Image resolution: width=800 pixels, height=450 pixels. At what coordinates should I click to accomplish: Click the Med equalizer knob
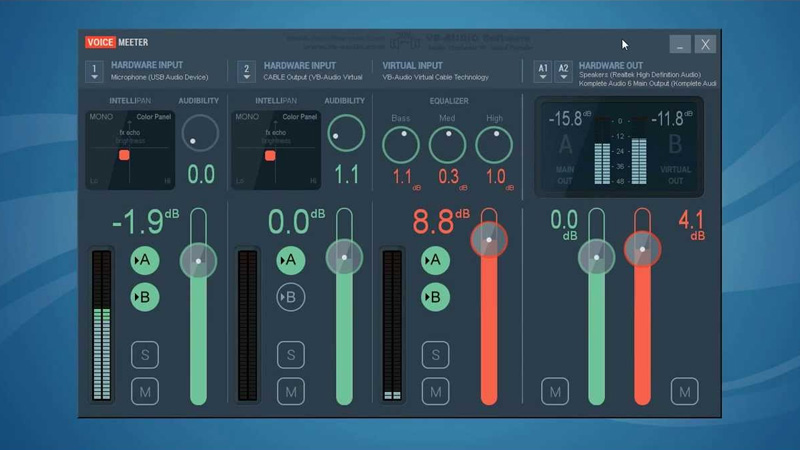[447, 145]
